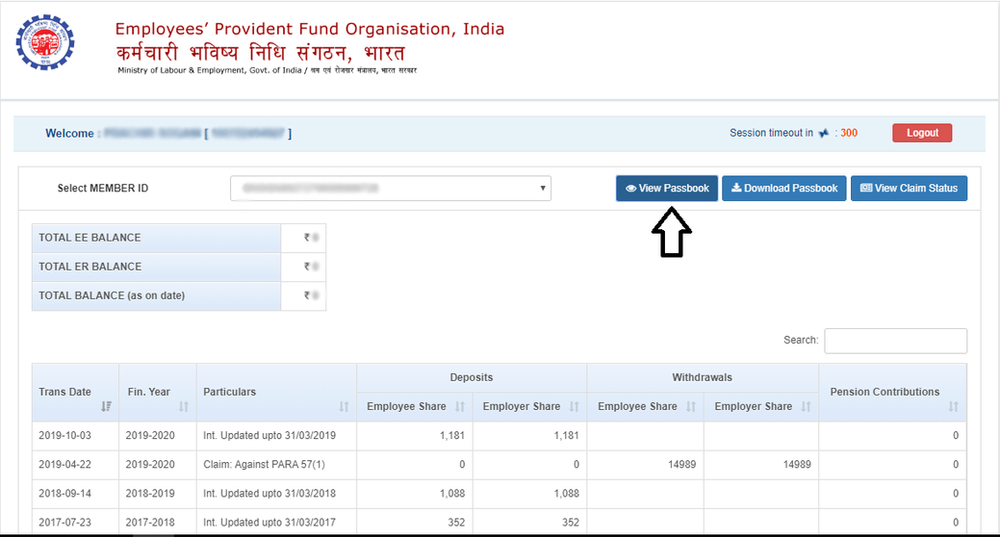Select 'Int. Updated upto 31/03/2017' entry

269,522
